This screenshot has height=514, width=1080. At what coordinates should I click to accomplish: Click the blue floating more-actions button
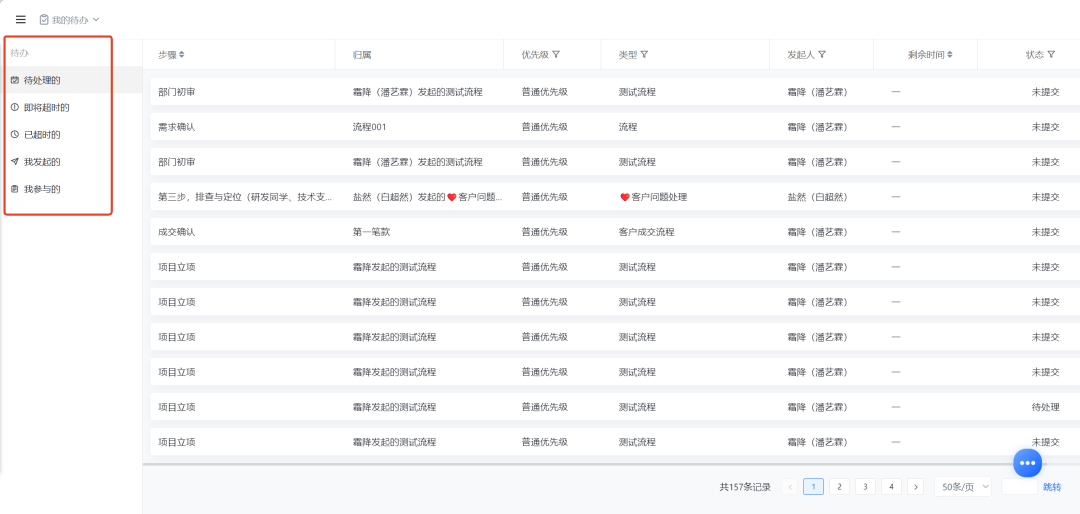1028,462
